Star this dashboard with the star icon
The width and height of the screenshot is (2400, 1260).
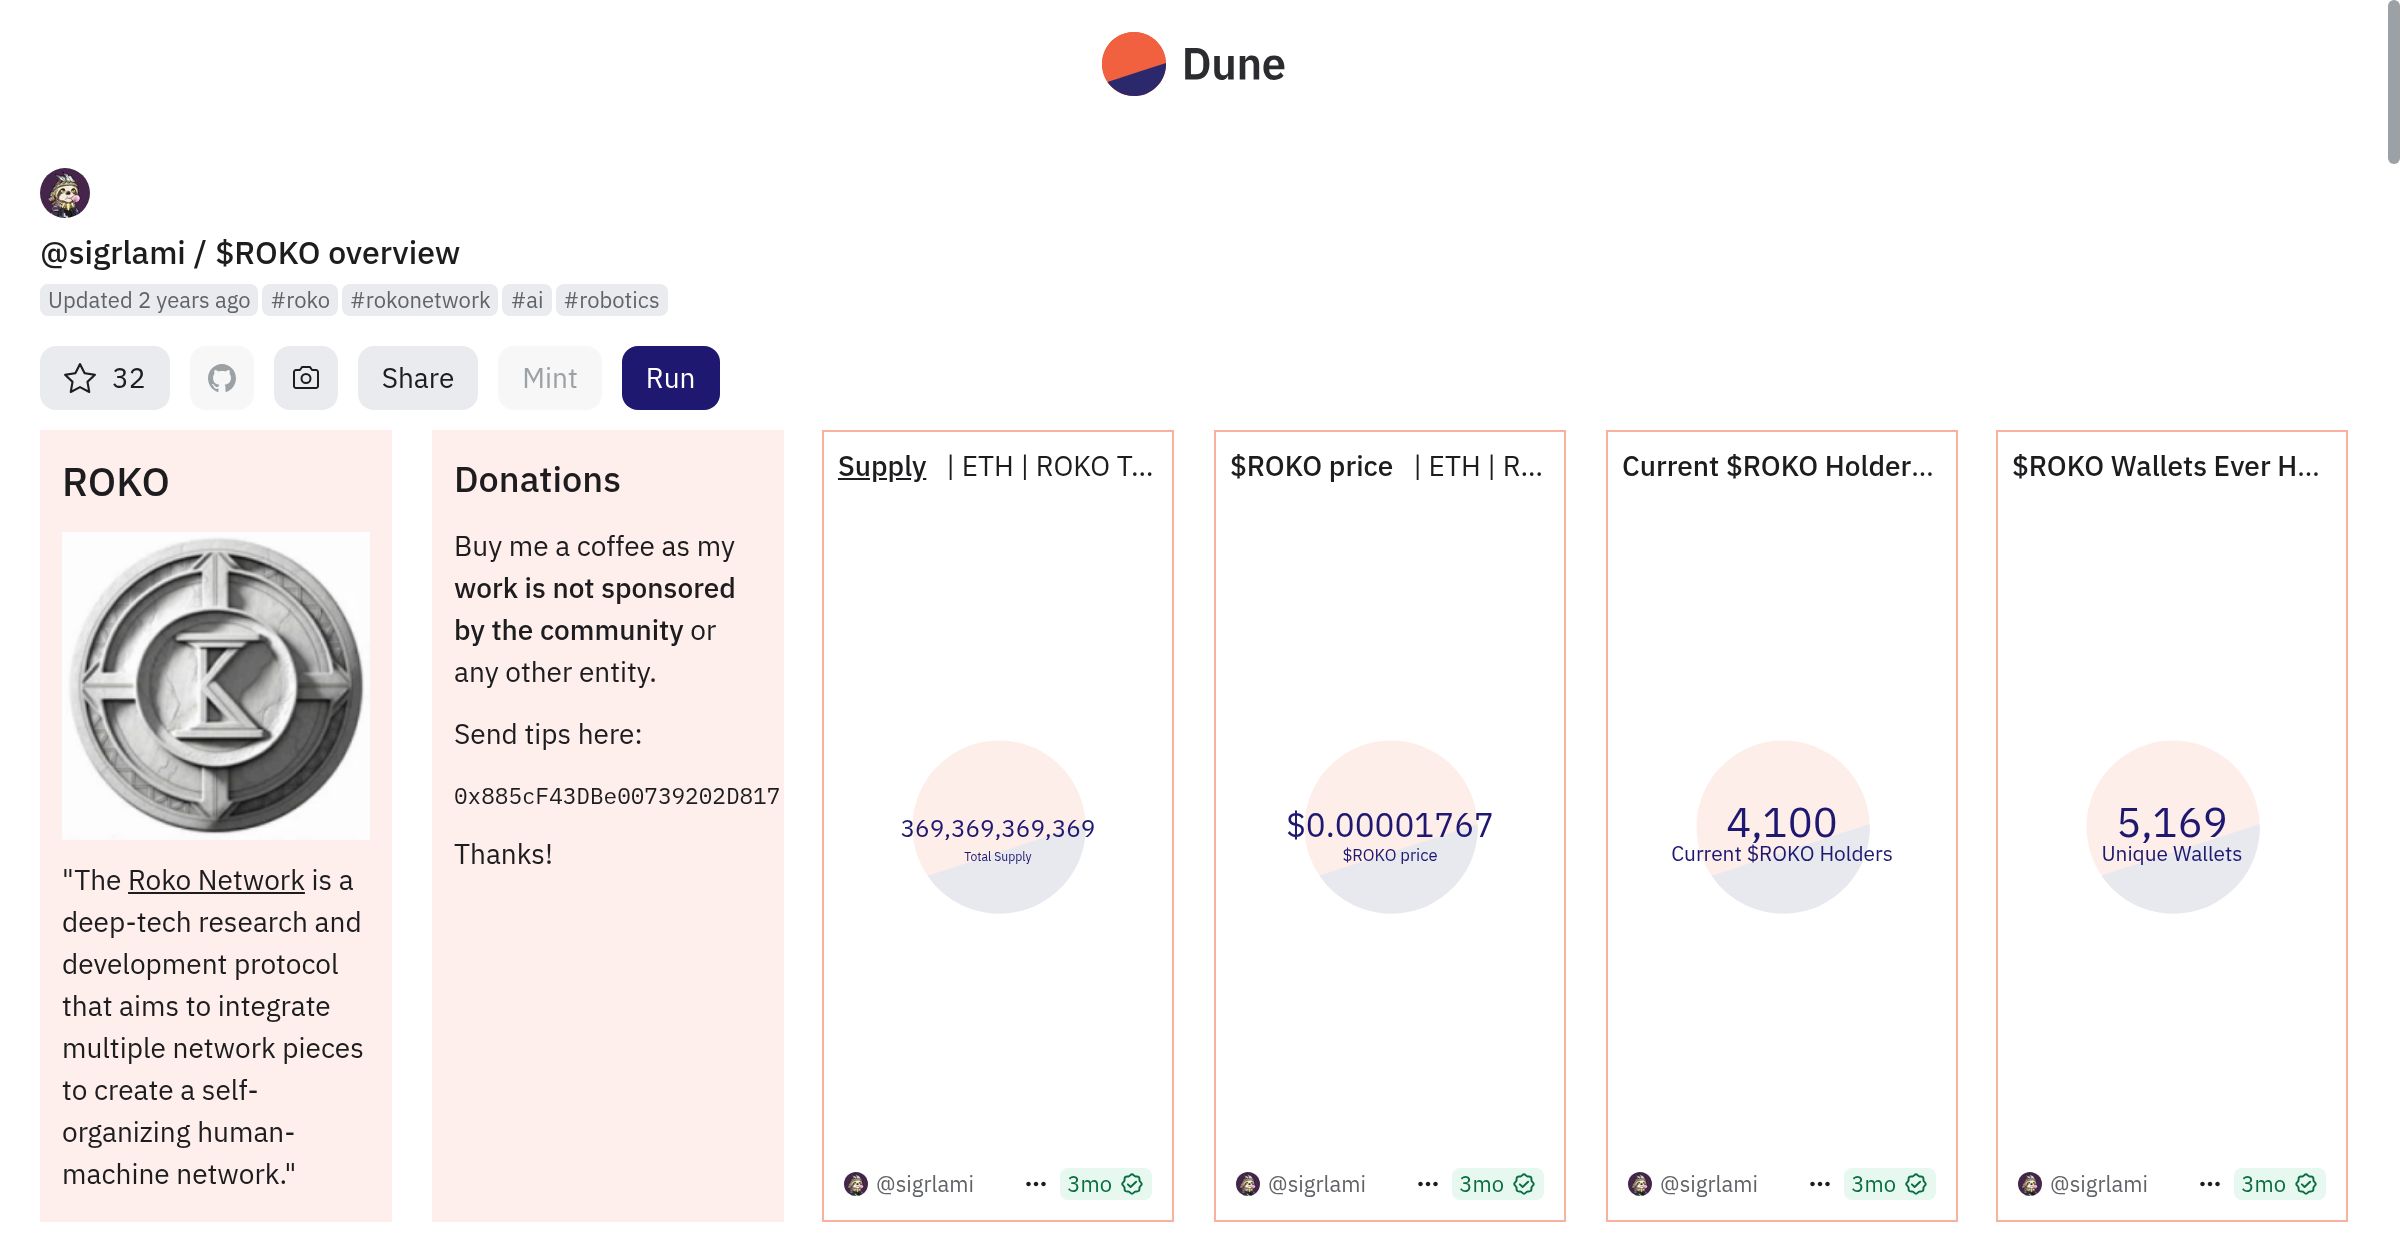click(x=80, y=378)
